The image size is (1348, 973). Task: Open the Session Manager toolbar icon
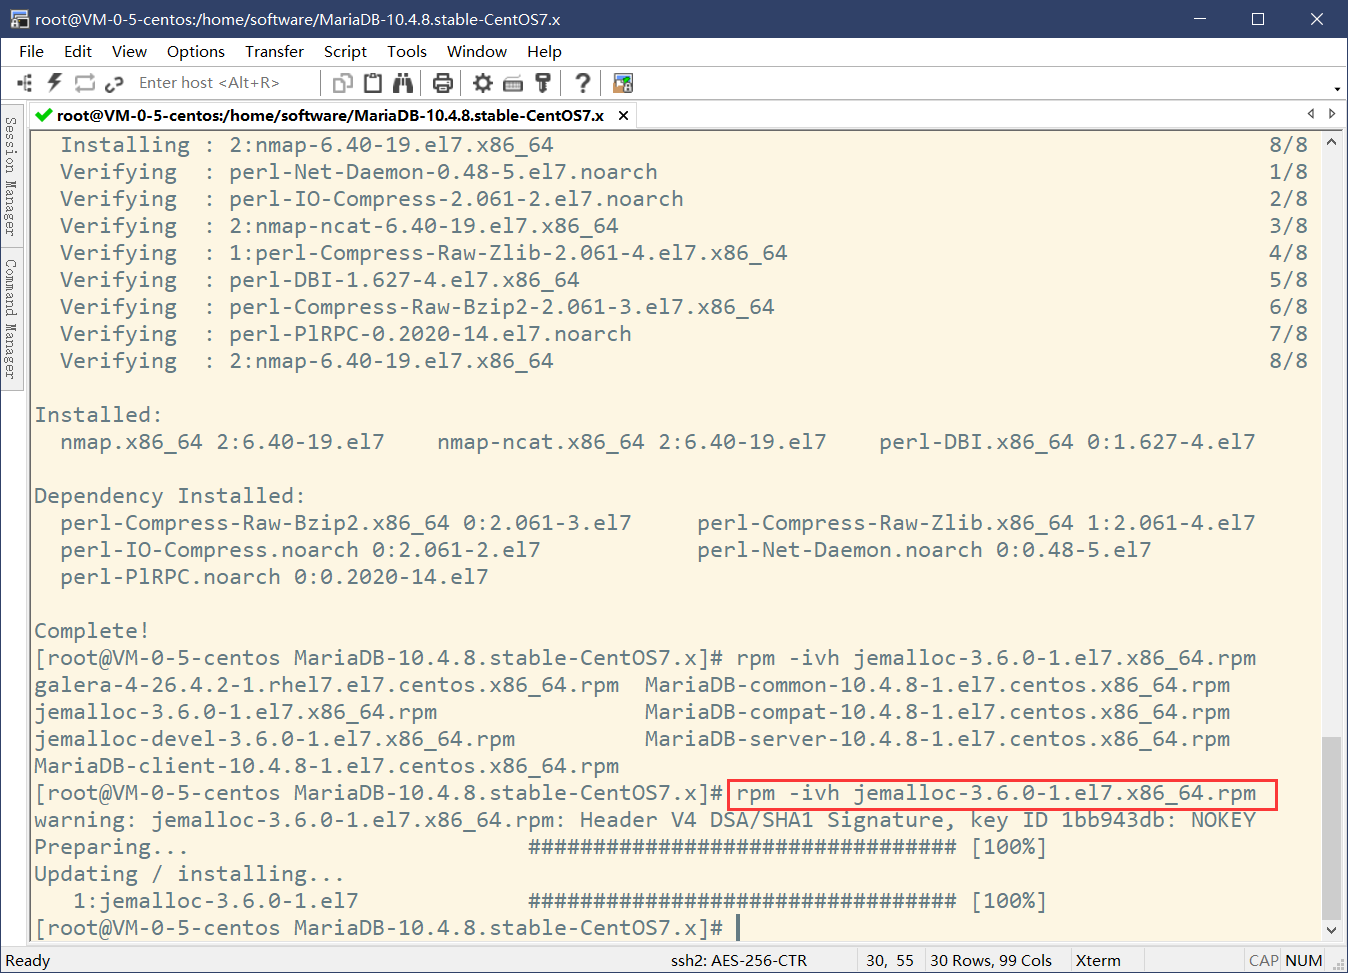[25, 83]
